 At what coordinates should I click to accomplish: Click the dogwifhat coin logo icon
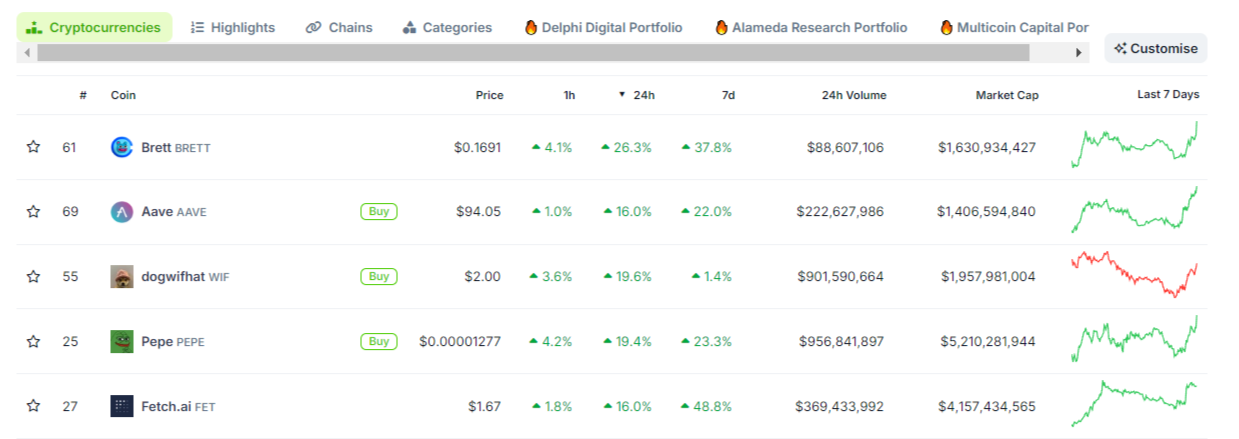point(122,277)
